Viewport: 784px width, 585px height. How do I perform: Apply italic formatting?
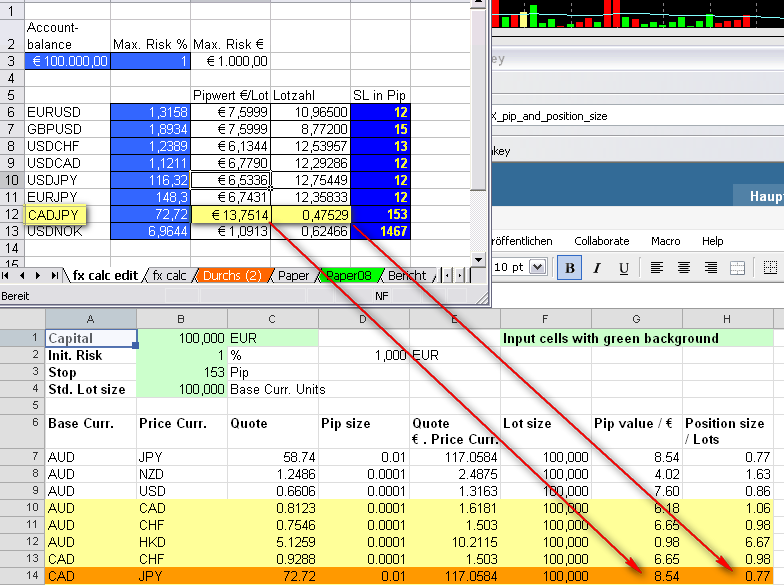tap(596, 267)
